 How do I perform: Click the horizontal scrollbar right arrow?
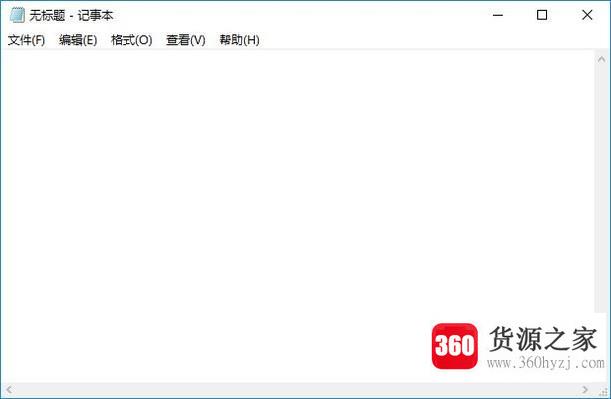pyautogui.click(x=585, y=389)
